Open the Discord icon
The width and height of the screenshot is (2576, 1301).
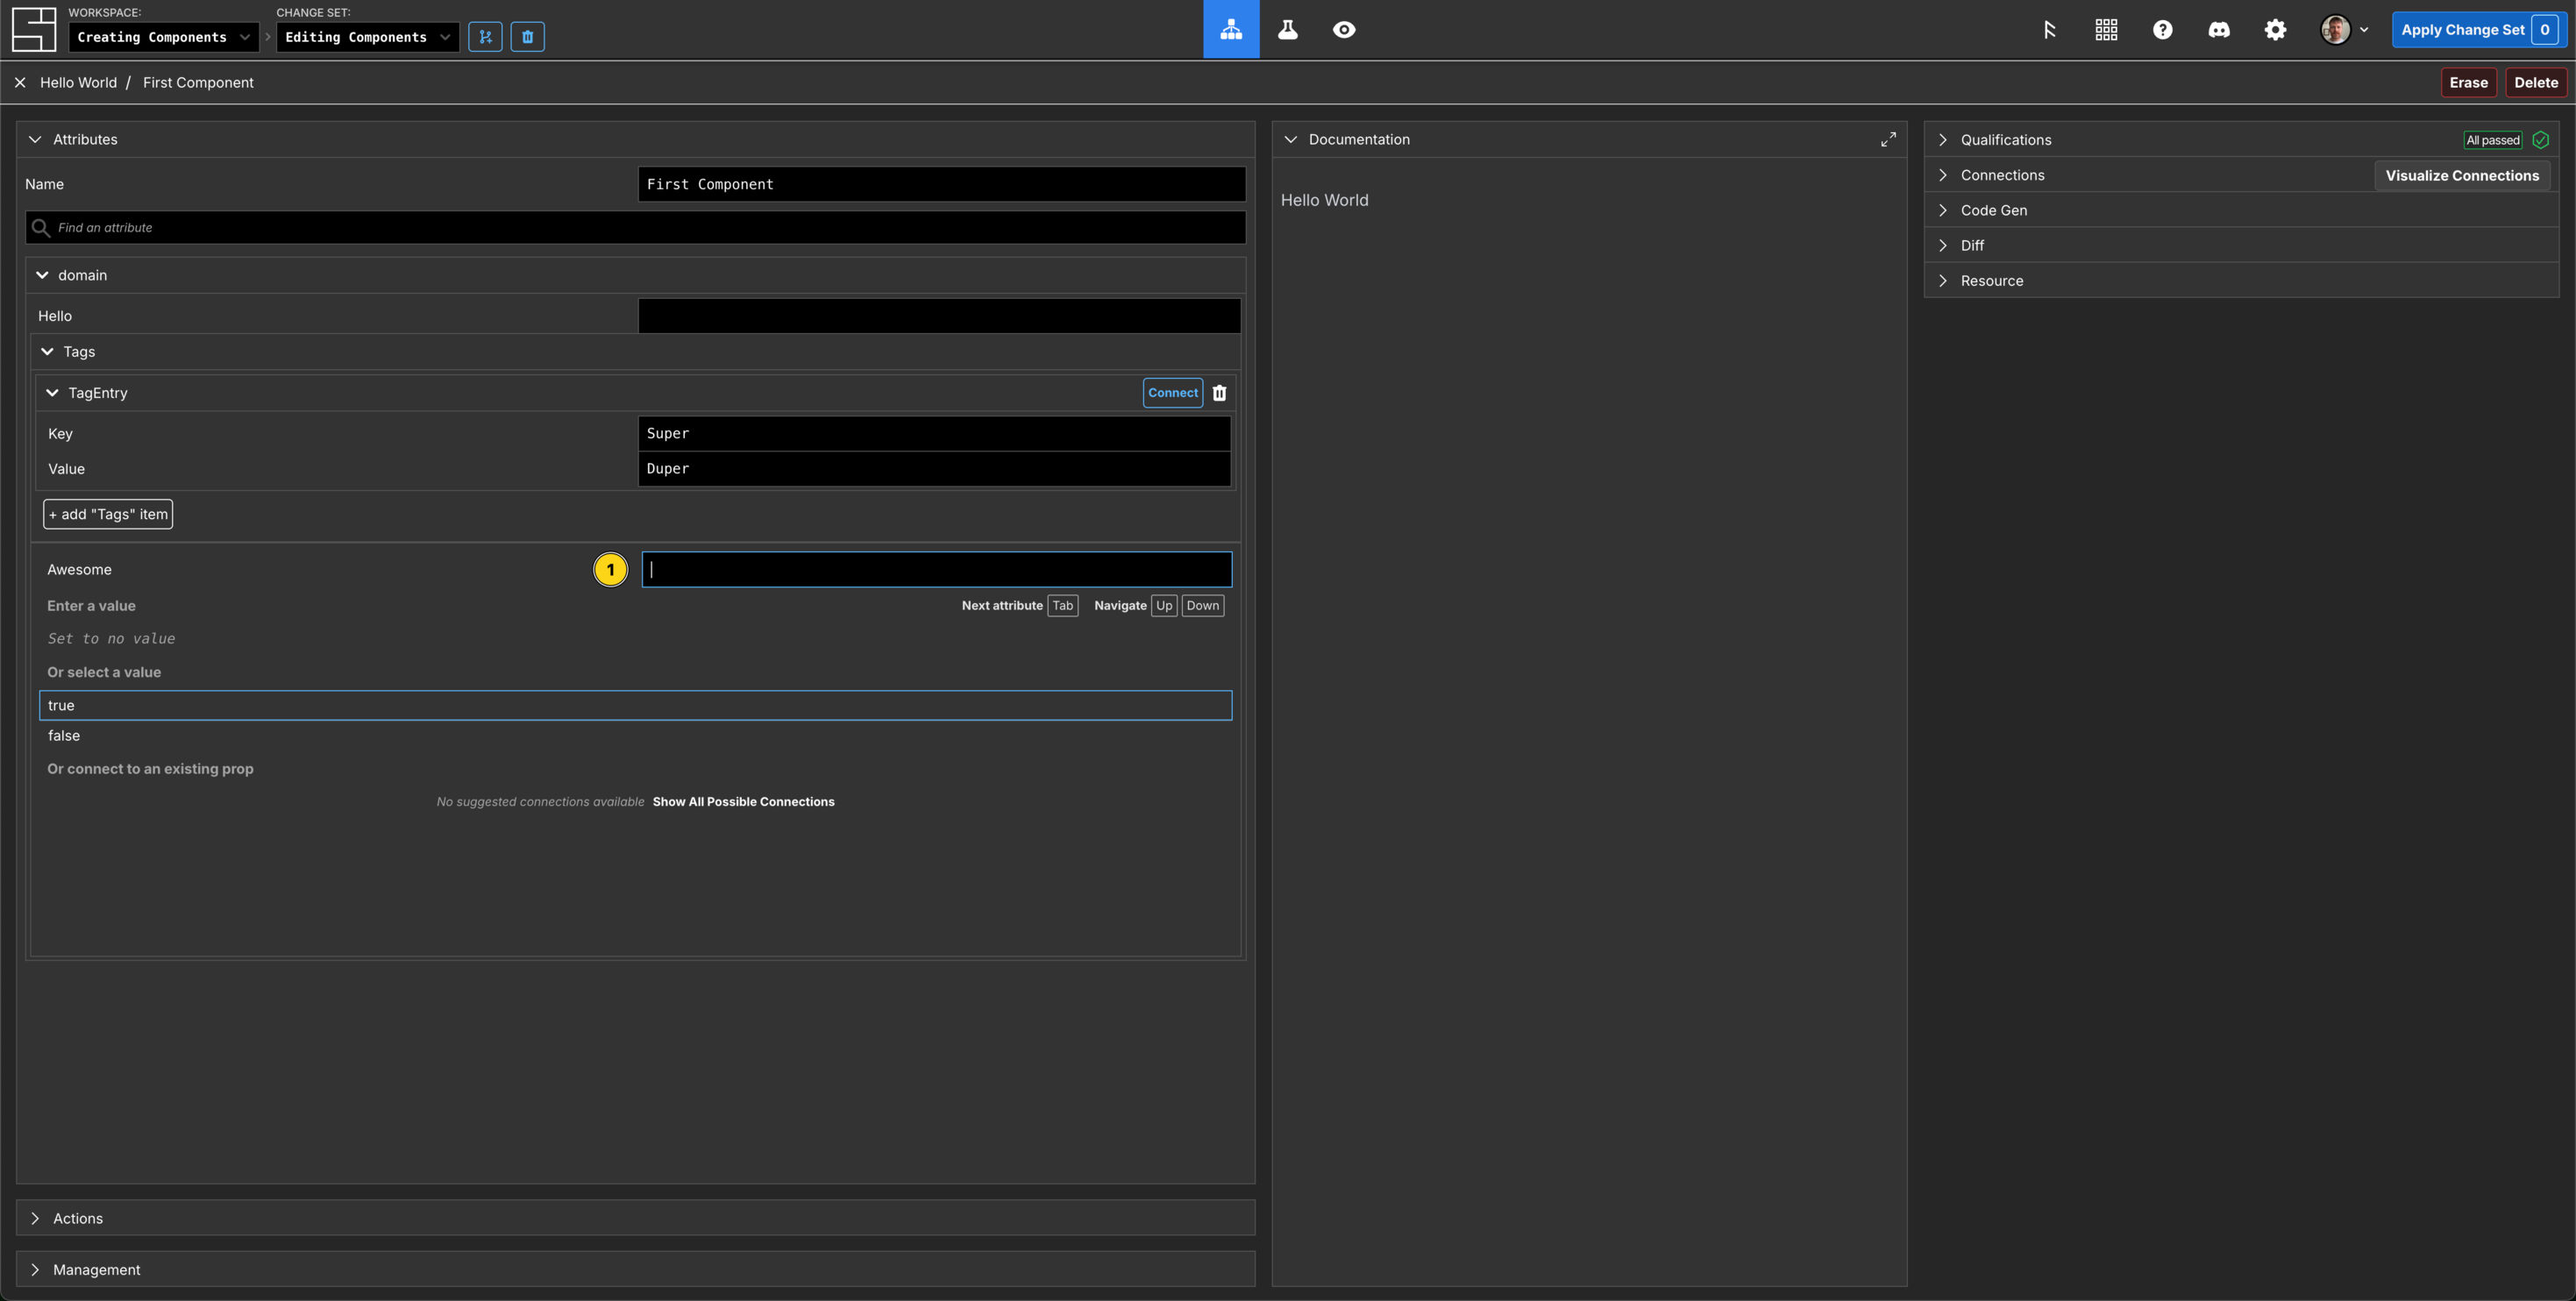(2219, 29)
